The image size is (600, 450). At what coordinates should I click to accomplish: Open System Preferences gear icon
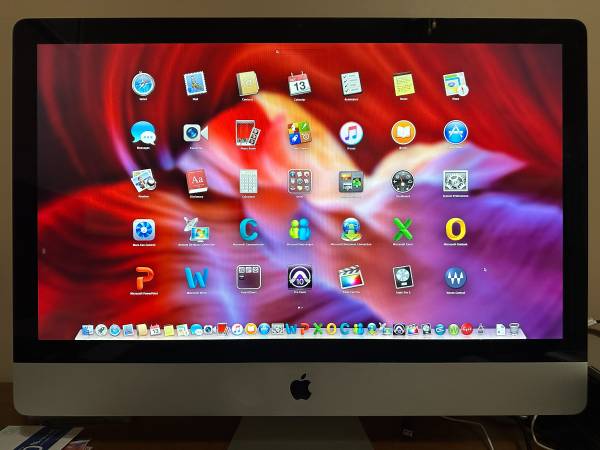(456, 181)
